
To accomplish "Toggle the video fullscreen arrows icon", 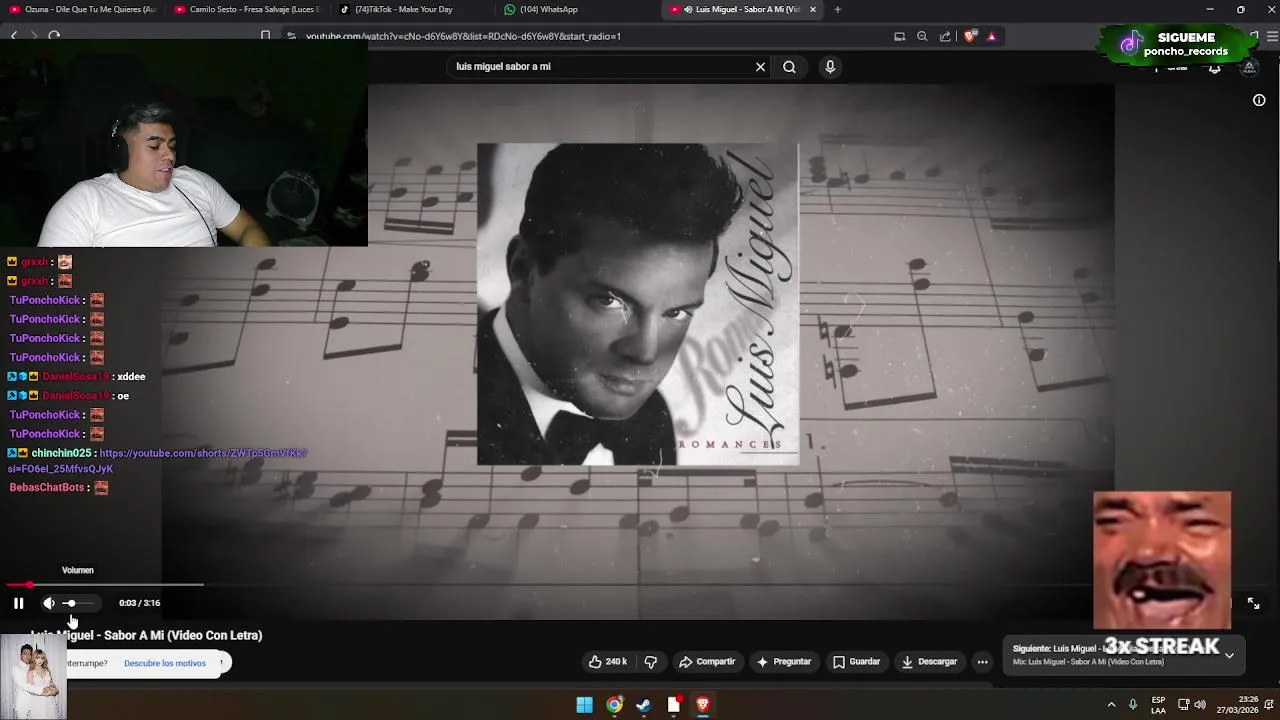I will [x=1253, y=603].
